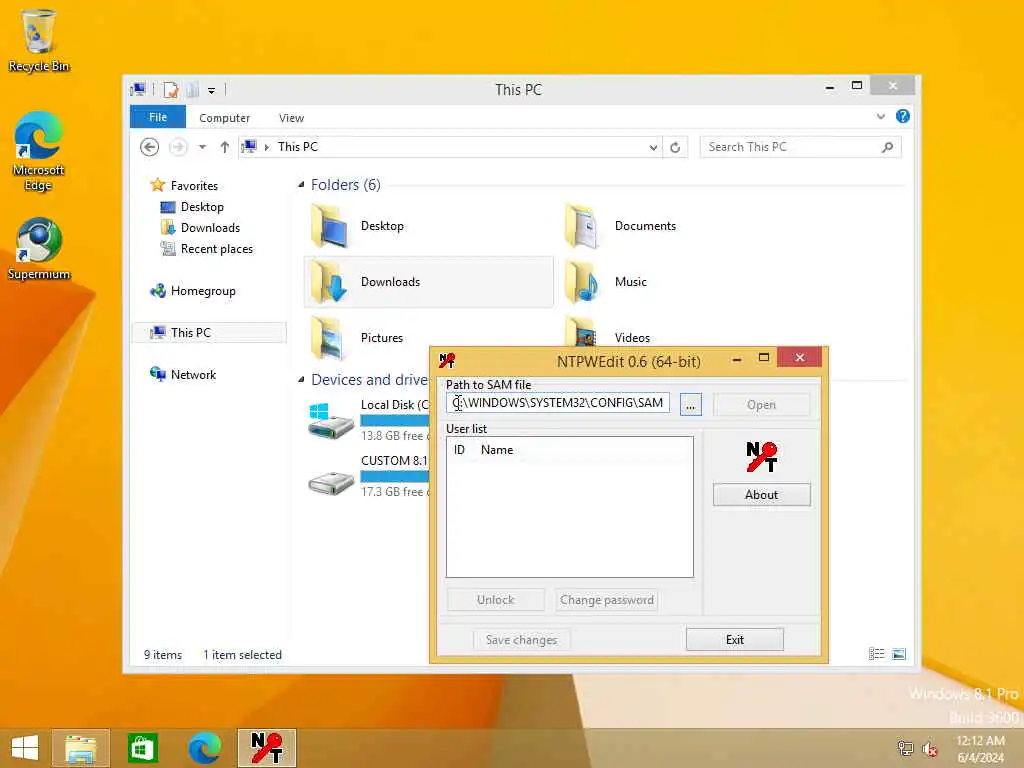1024x768 pixels.
Task: Click into the Search This PC box
Action: pos(801,148)
